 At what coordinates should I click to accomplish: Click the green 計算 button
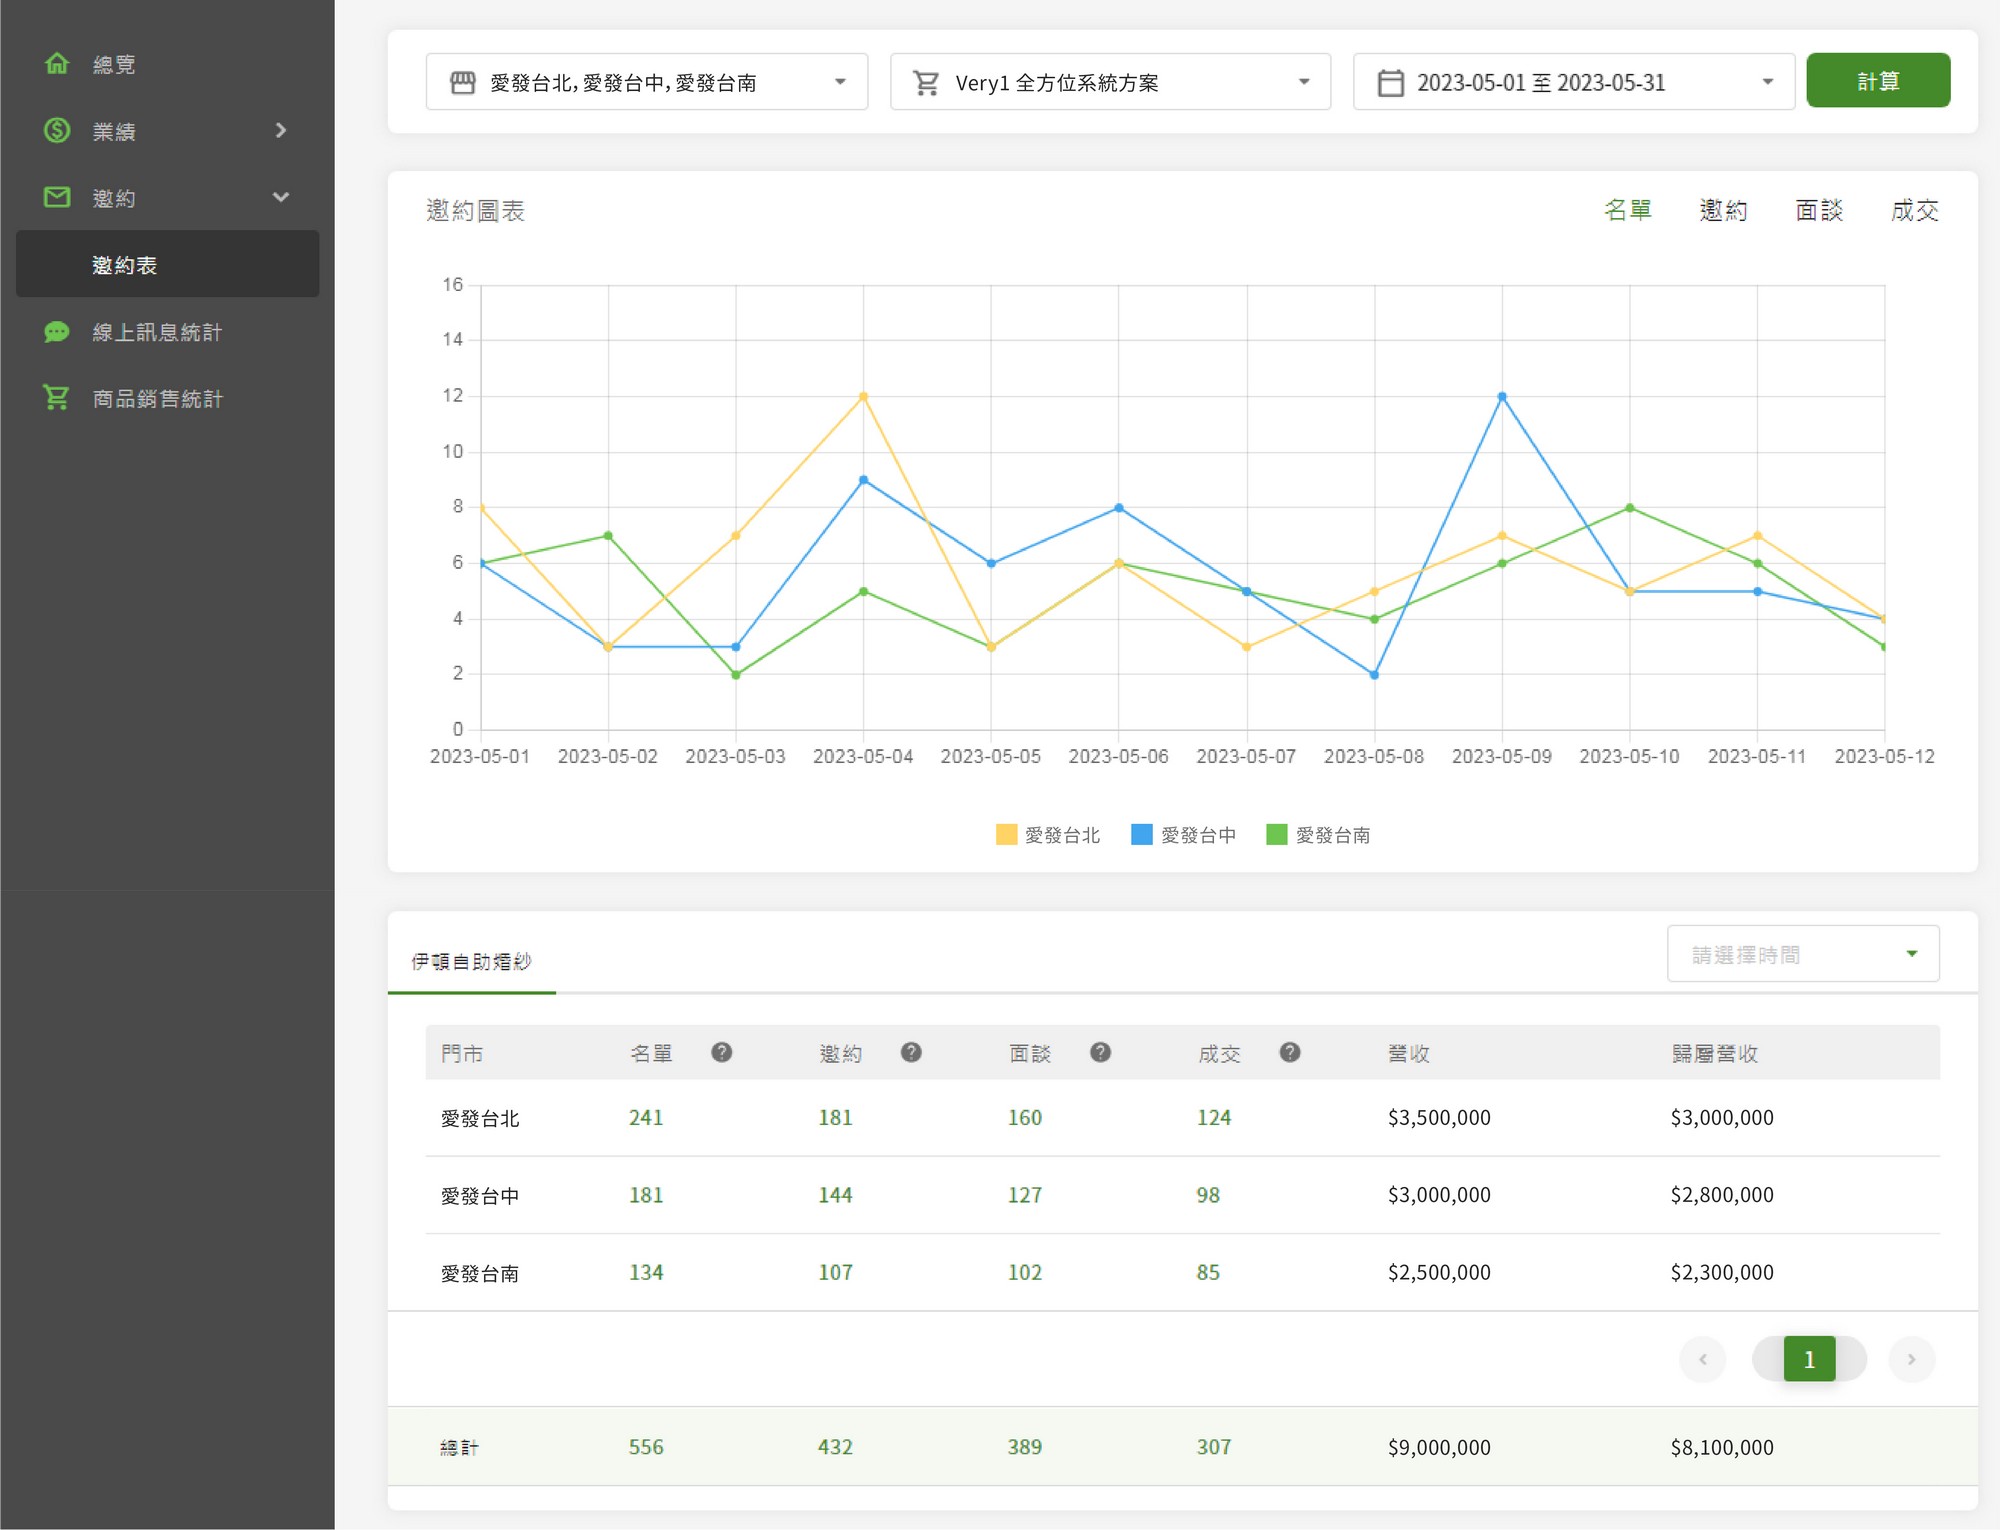(1878, 81)
